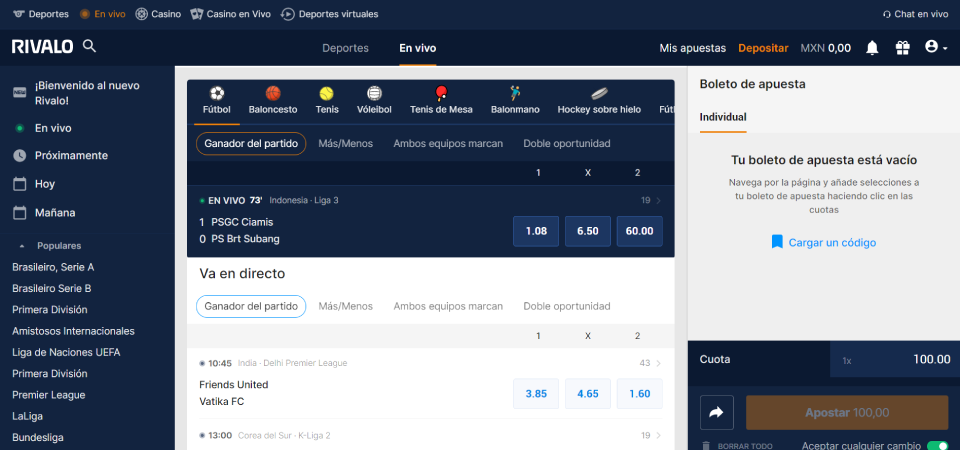This screenshot has width=960, height=450.
Task: Open Deportes in the top bar
Action: [x=41, y=14]
